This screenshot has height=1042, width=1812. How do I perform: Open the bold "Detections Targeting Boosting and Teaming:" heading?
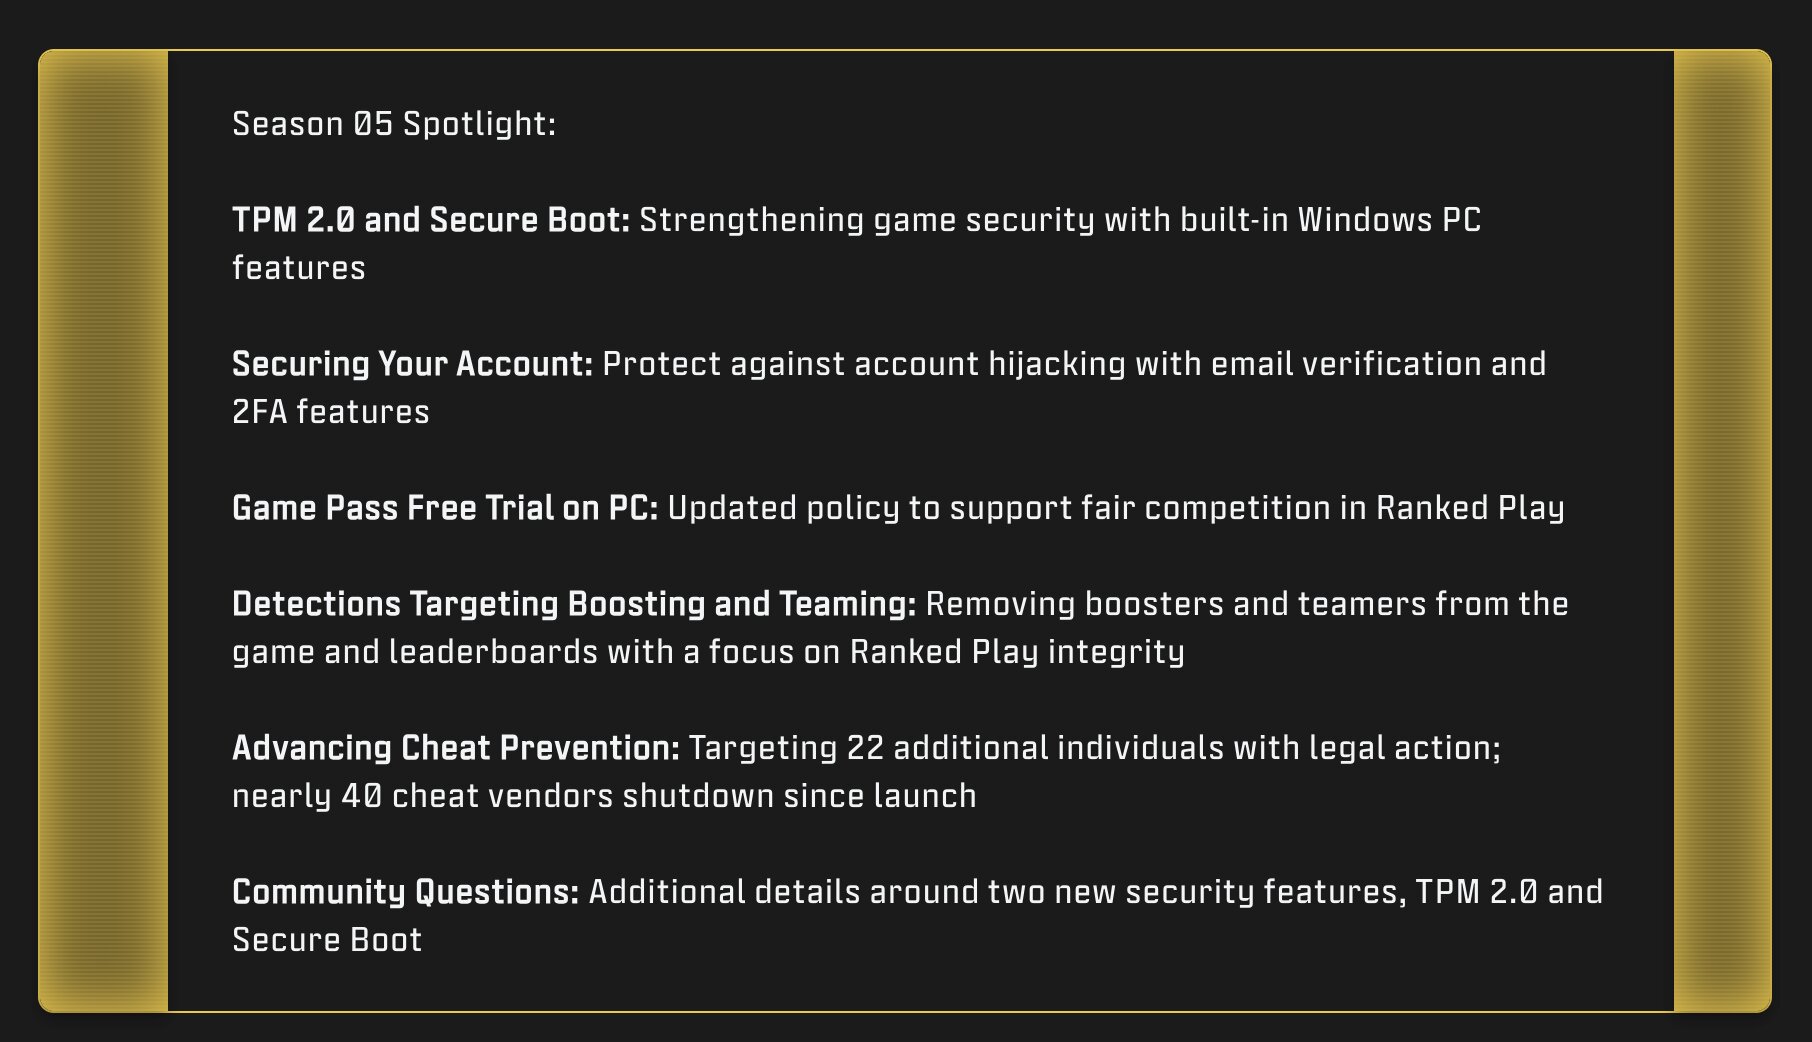(x=574, y=604)
